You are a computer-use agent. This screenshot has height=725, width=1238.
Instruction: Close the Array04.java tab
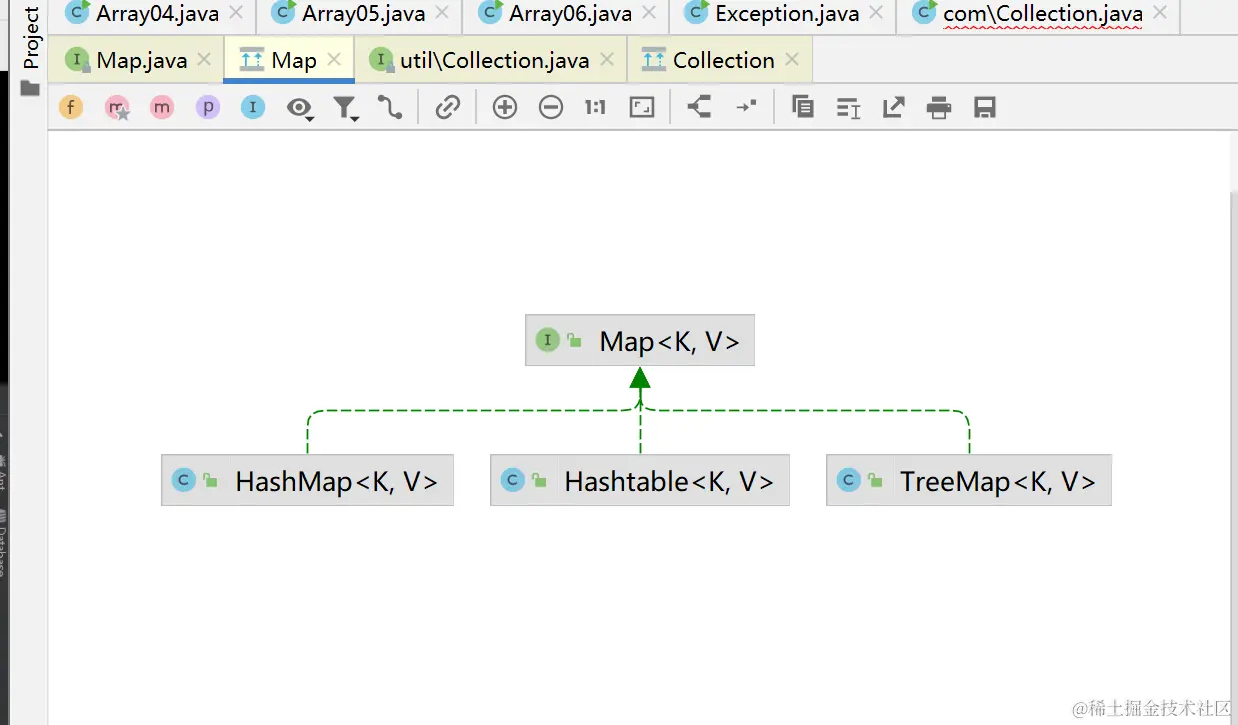(x=236, y=13)
